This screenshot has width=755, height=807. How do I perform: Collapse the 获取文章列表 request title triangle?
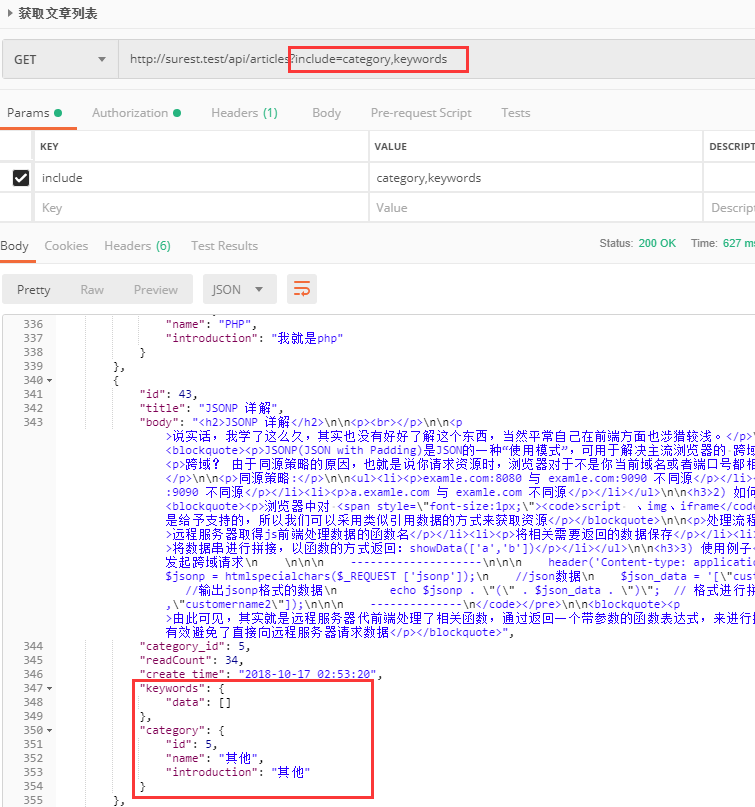tap(10, 13)
